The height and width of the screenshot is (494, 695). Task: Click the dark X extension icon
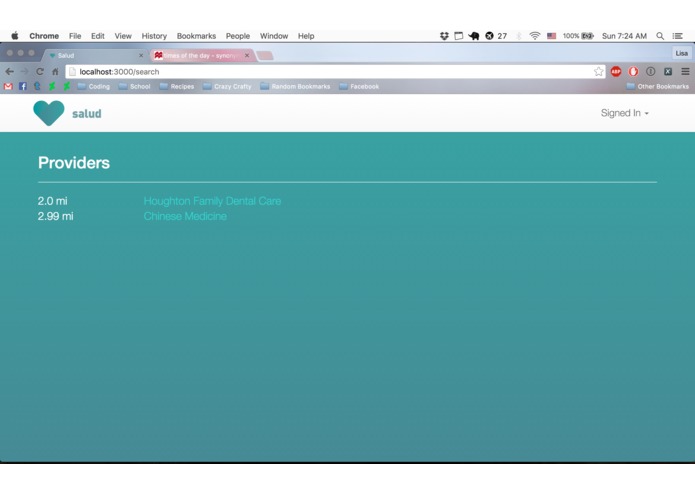pos(668,71)
